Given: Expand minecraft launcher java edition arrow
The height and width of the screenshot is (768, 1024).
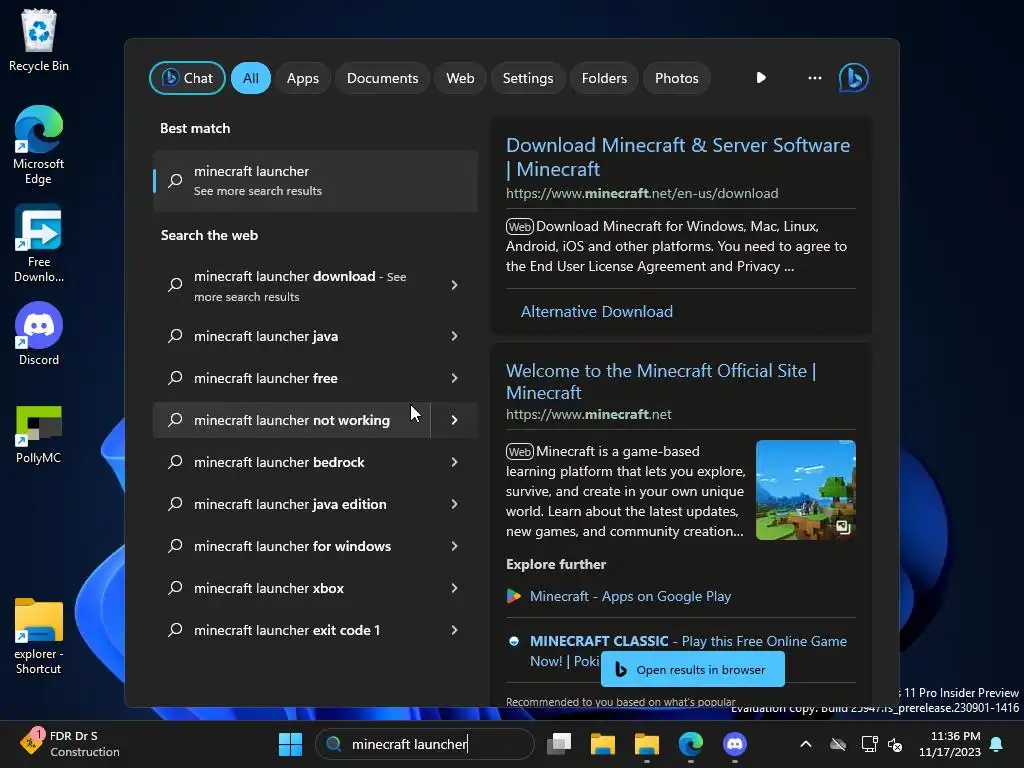Looking at the screenshot, I should click(455, 504).
